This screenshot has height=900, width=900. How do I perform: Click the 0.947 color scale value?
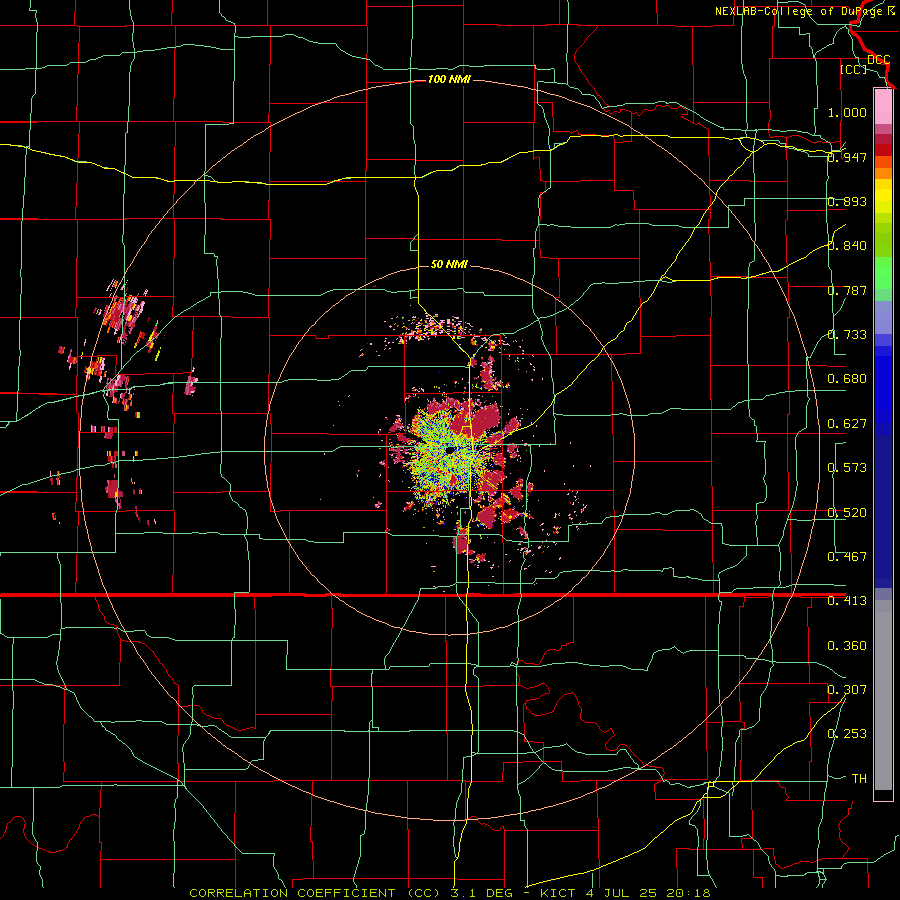(847, 157)
